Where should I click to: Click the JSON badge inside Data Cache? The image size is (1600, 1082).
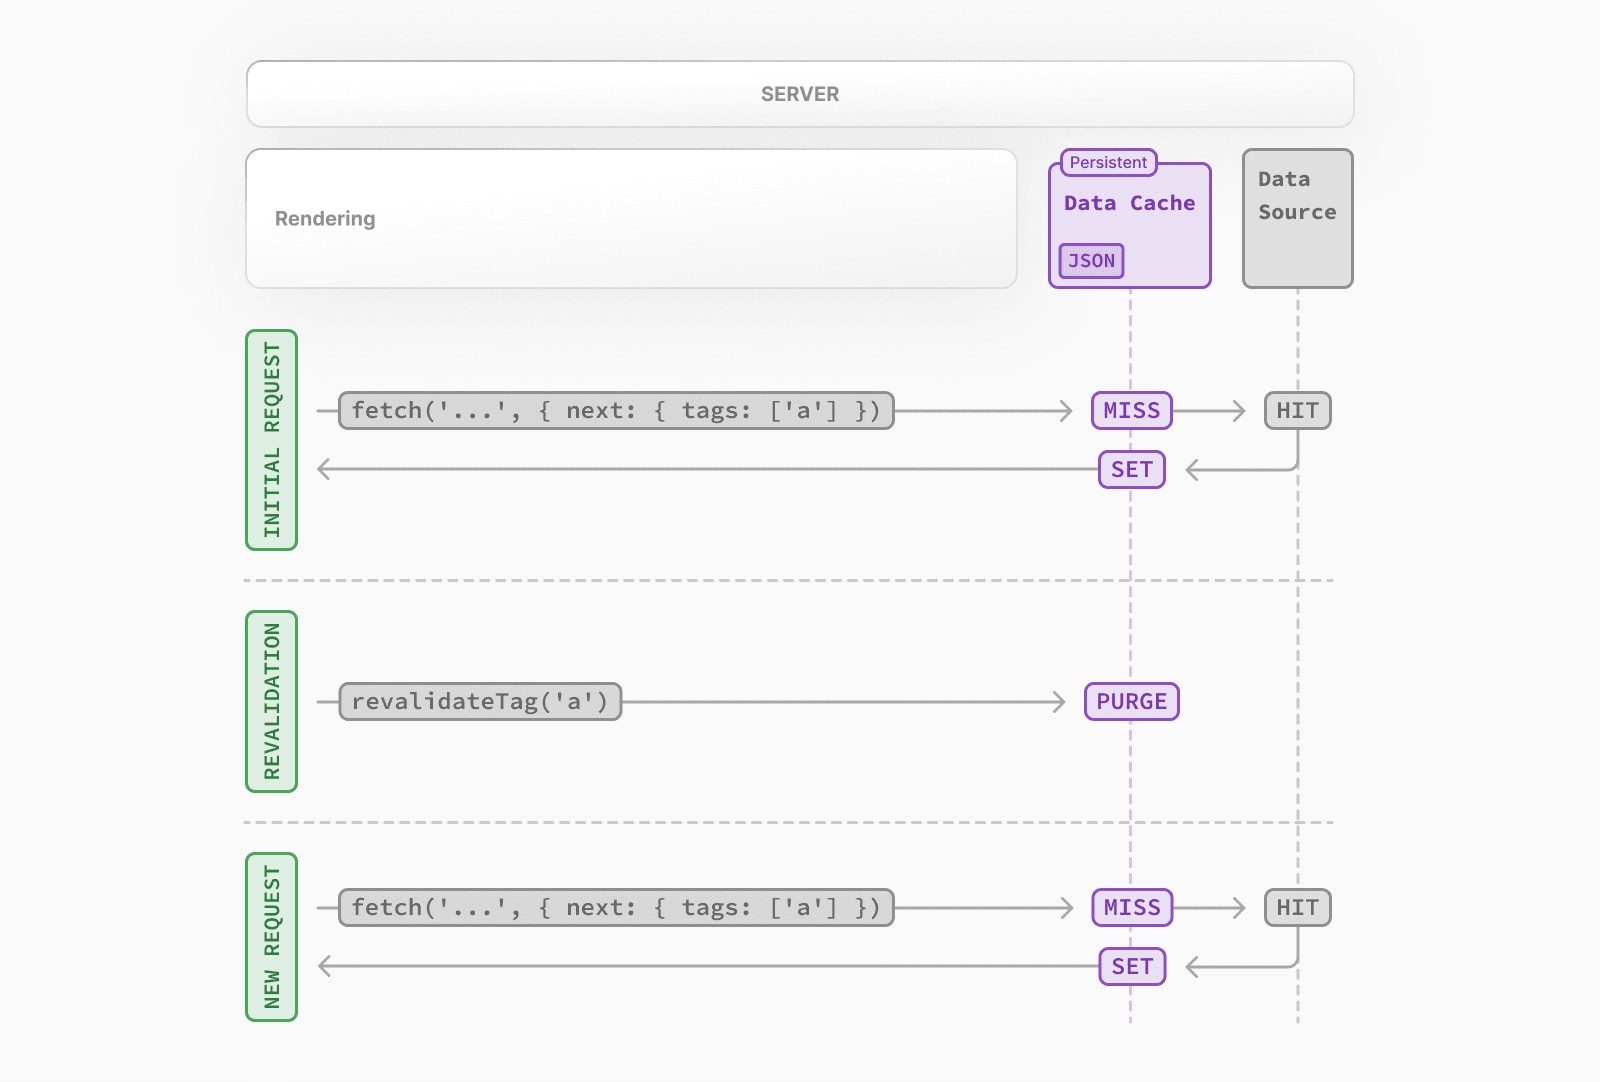click(x=1090, y=261)
